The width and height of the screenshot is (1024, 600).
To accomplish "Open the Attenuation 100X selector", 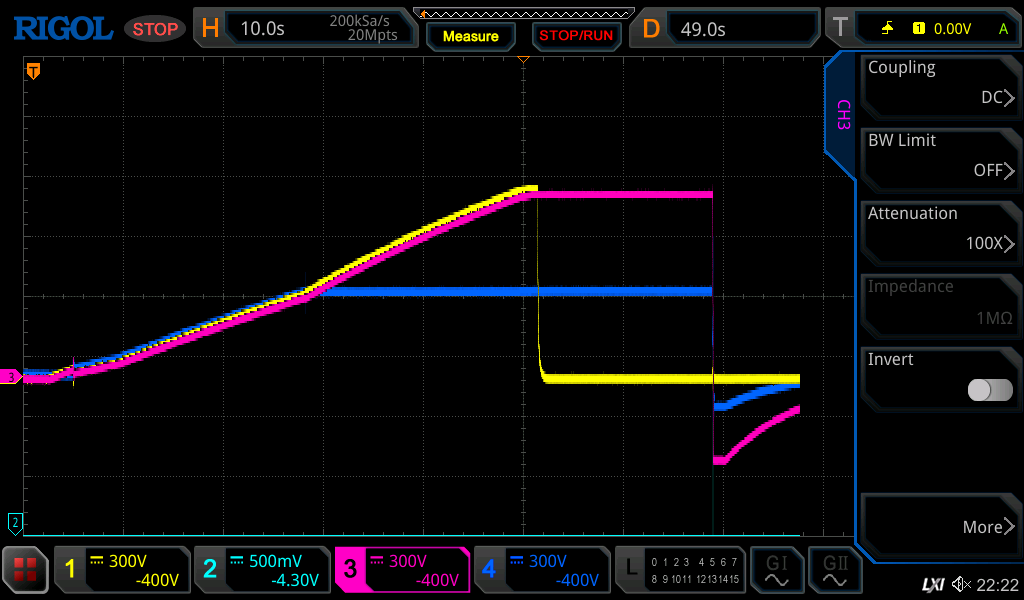I will (x=940, y=230).
